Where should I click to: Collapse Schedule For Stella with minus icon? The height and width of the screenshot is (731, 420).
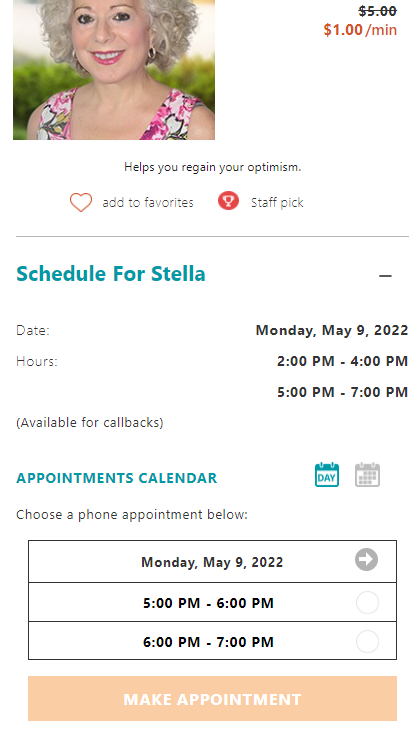point(386,276)
